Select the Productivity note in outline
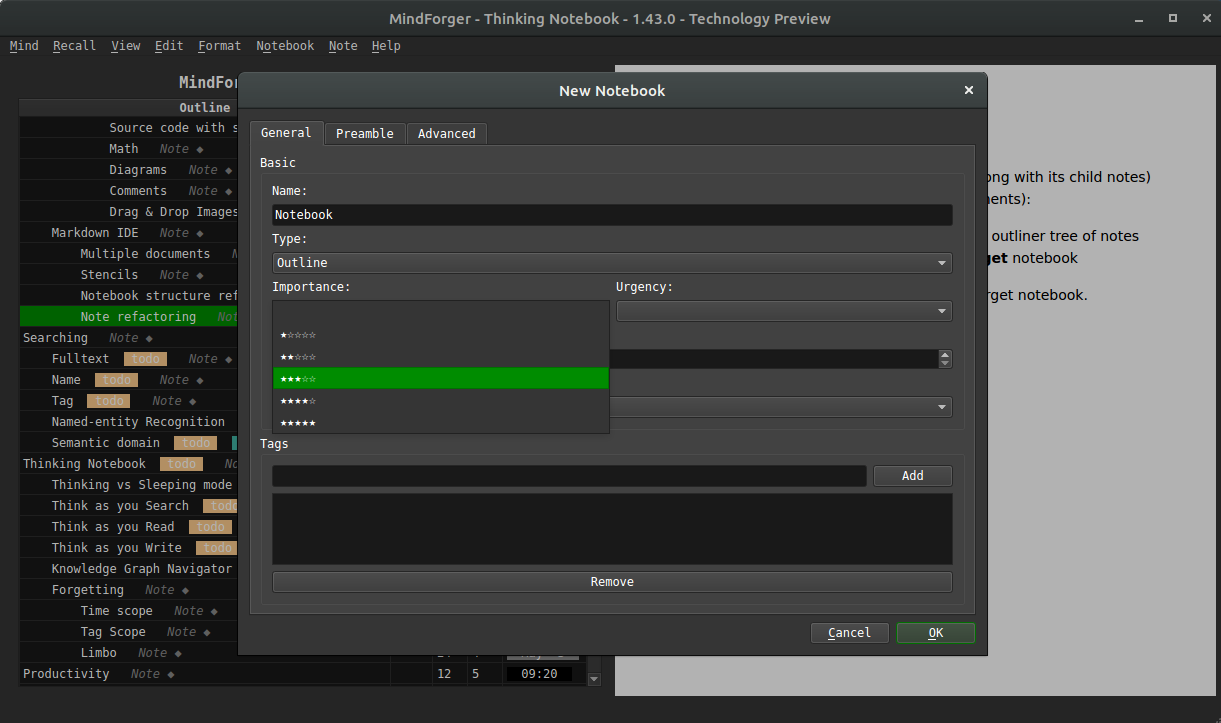 [x=66, y=674]
